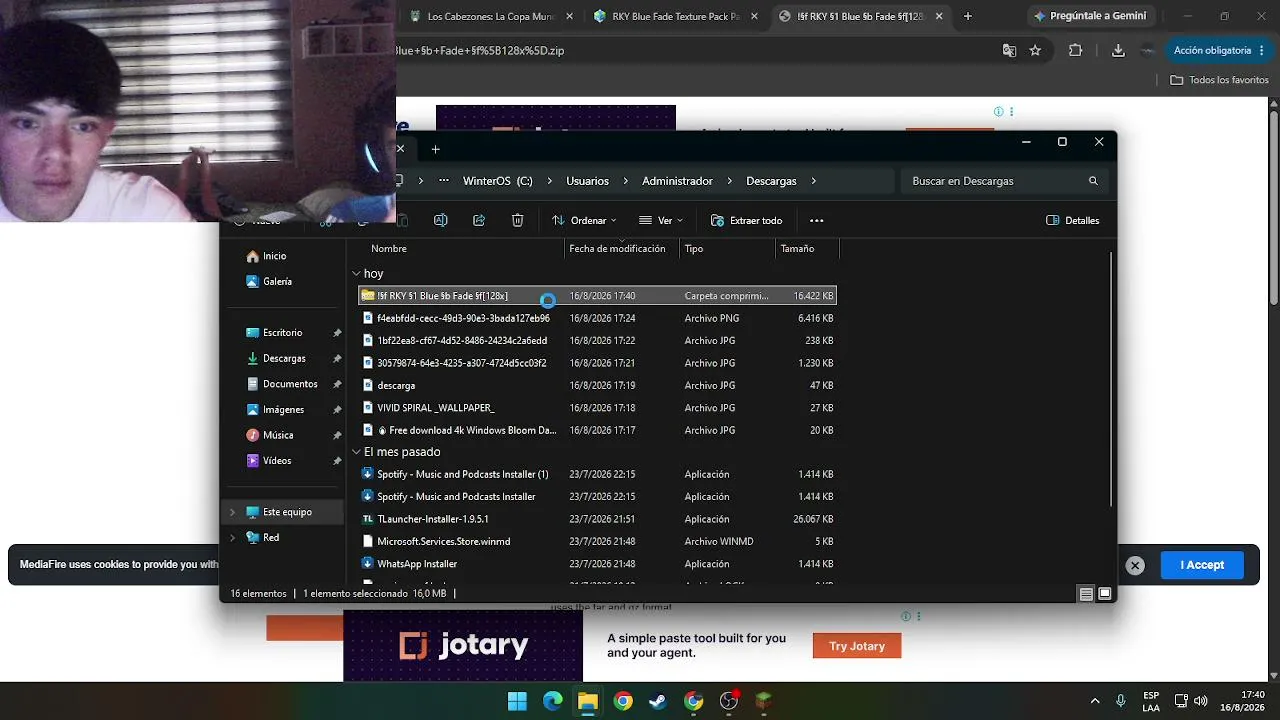This screenshot has height=720, width=1280.
Task: Open the chevron after Usuarios in address bar
Action: (x=626, y=181)
